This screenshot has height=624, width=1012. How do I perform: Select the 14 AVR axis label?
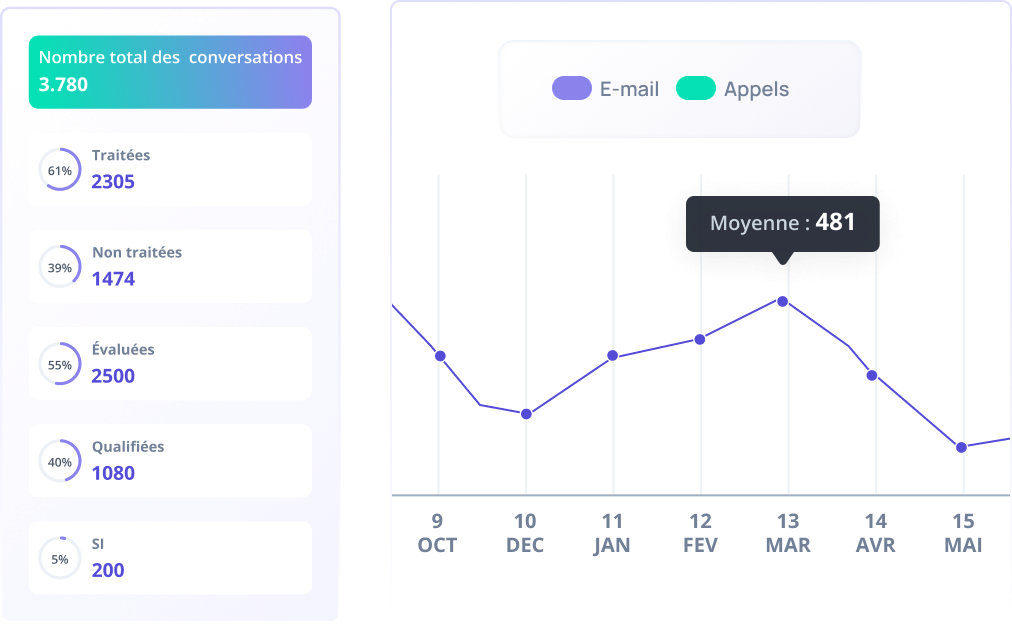(875, 533)
